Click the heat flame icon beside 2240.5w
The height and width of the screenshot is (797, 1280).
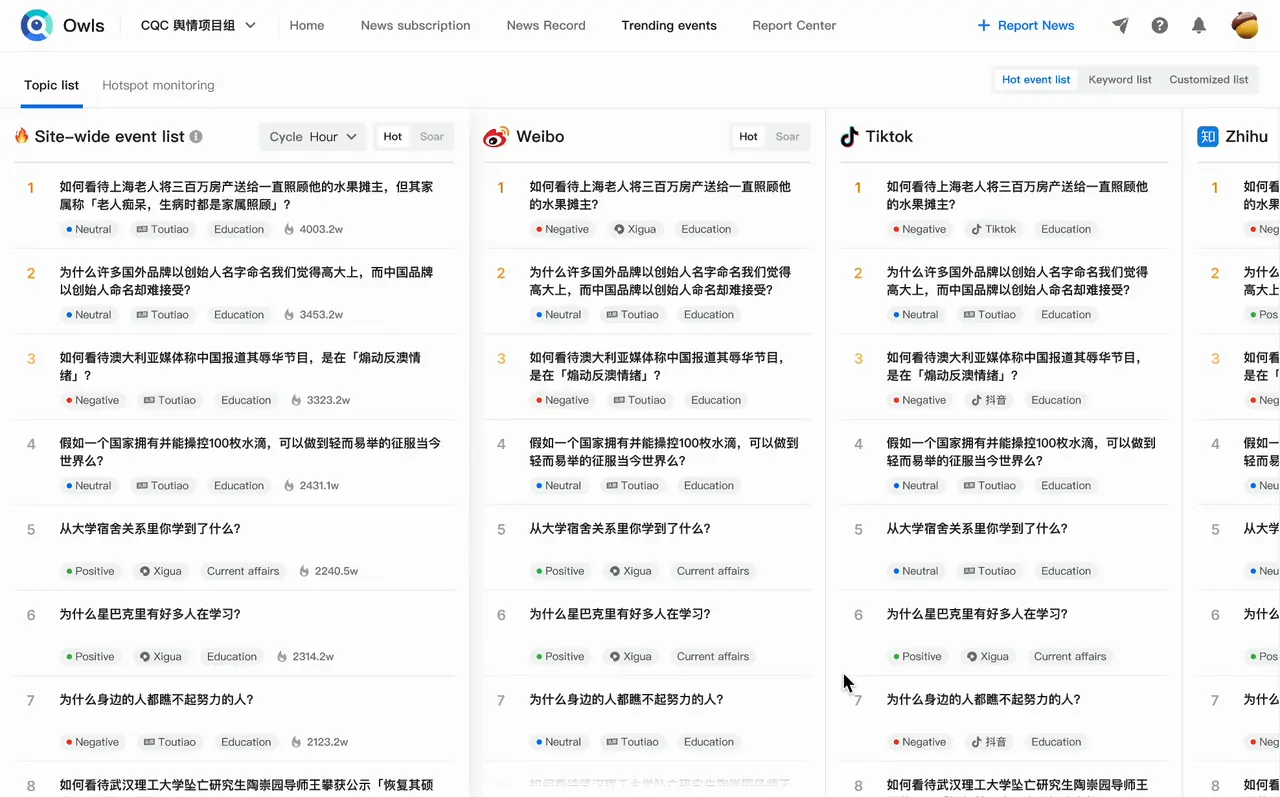point(304,571)
